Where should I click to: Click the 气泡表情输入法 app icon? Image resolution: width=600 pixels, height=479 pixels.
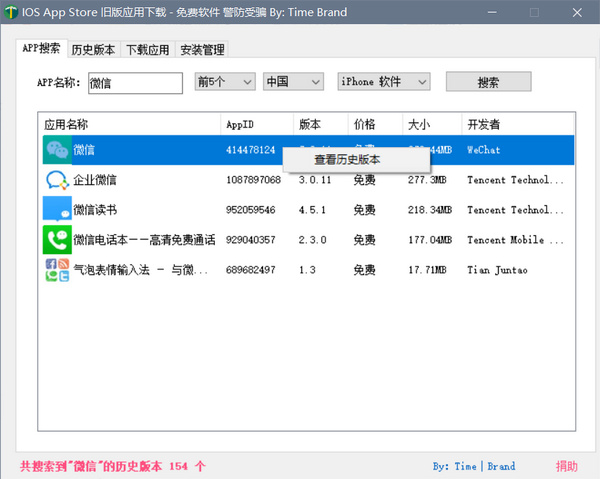[56, 270]
